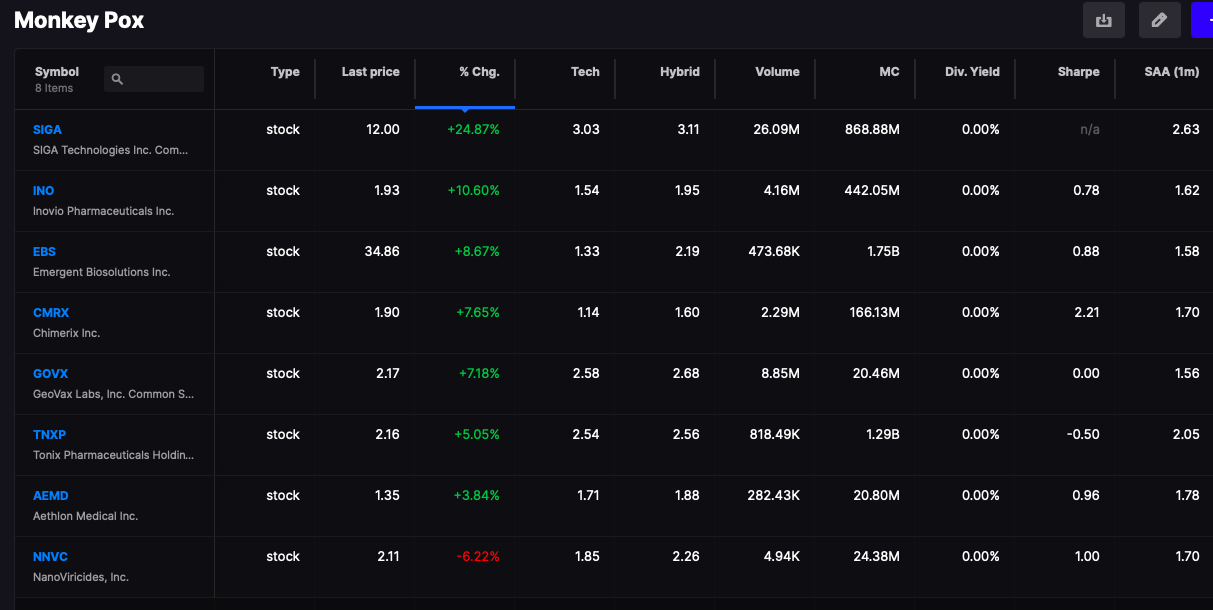Open the EBS ticker link
This screenshot has width=1213, height=610.
pyautogui.click(x=44, y=252)
